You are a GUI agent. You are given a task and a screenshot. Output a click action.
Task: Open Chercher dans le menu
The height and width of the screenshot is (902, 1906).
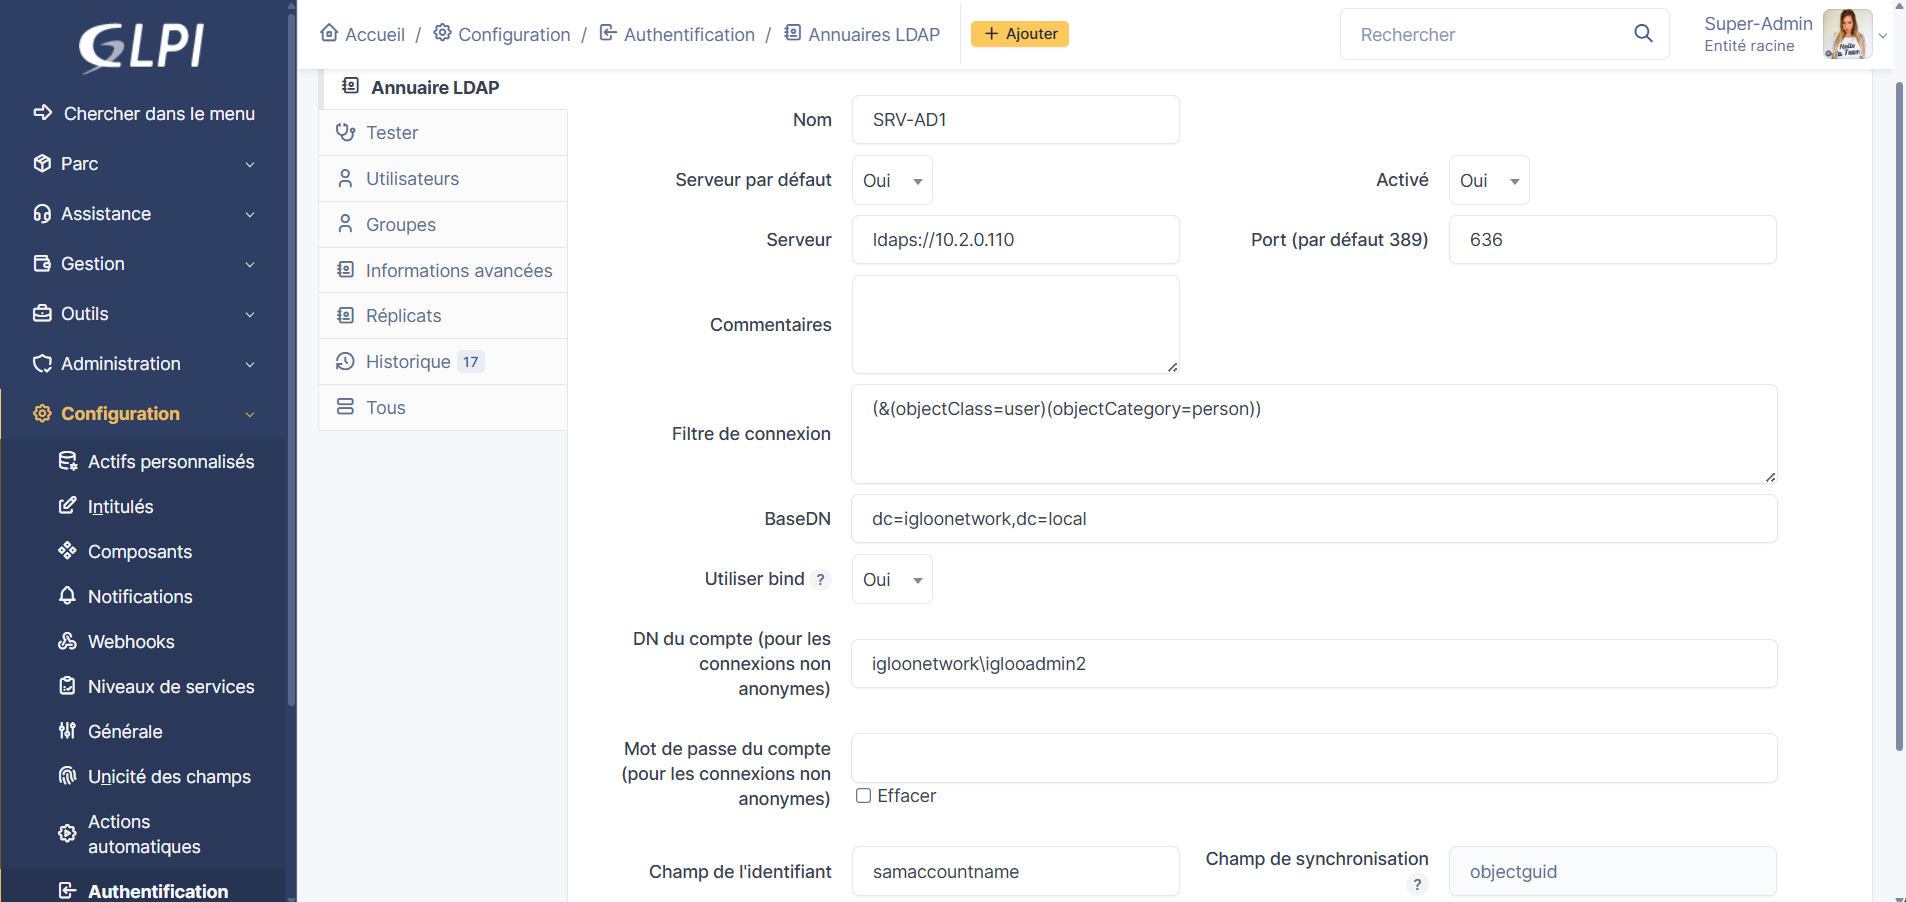pos(144,113)
